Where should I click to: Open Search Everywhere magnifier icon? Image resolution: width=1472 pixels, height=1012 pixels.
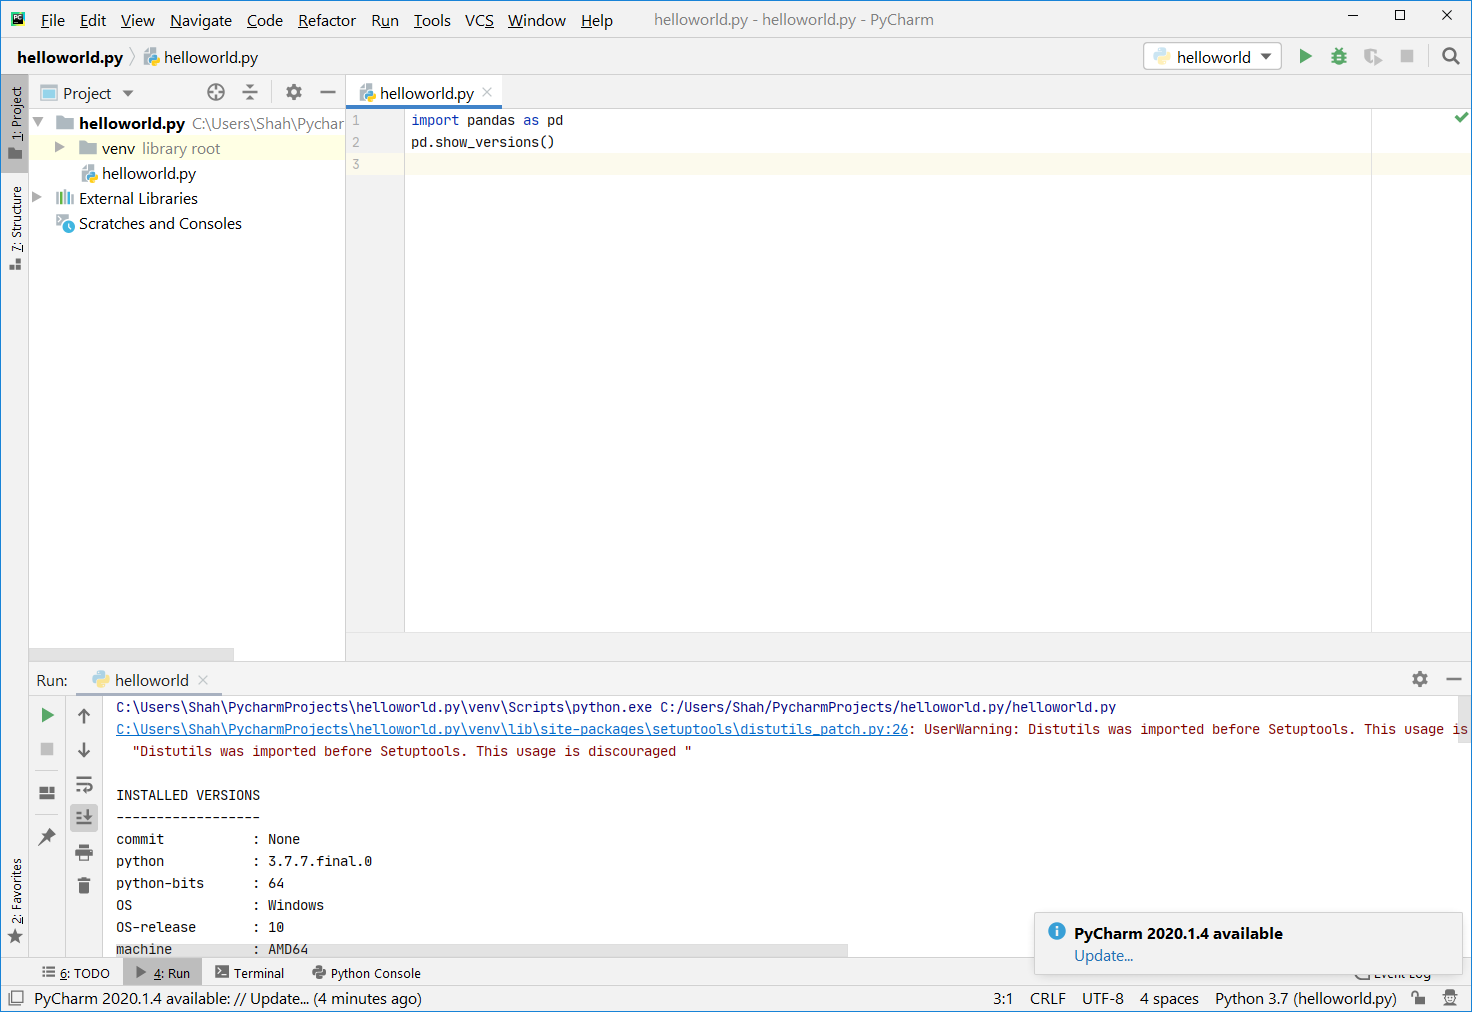[x=1451, y=57]
